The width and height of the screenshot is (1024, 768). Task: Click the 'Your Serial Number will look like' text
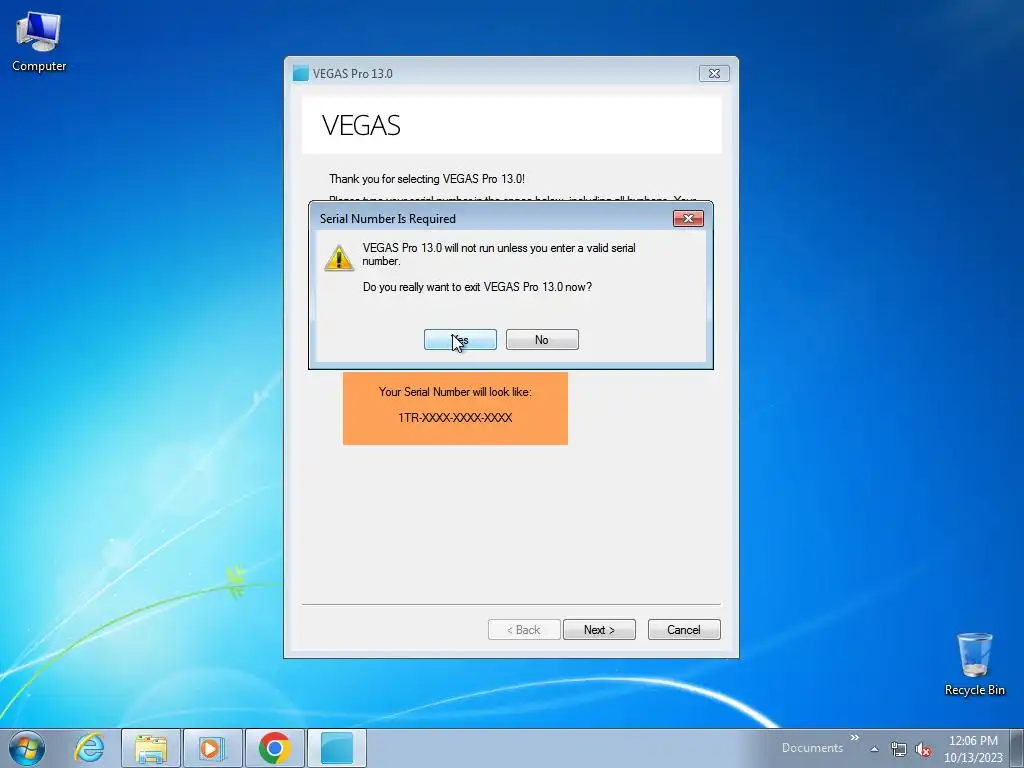click(x=455, y=392)
